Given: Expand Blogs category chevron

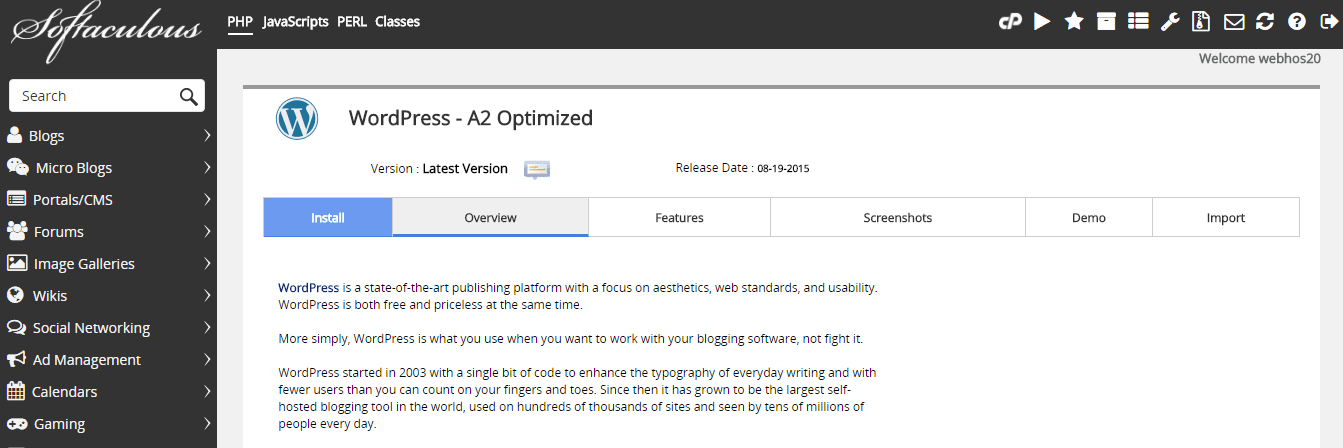Looking at the screenshot, I should (x=207, y=136).
